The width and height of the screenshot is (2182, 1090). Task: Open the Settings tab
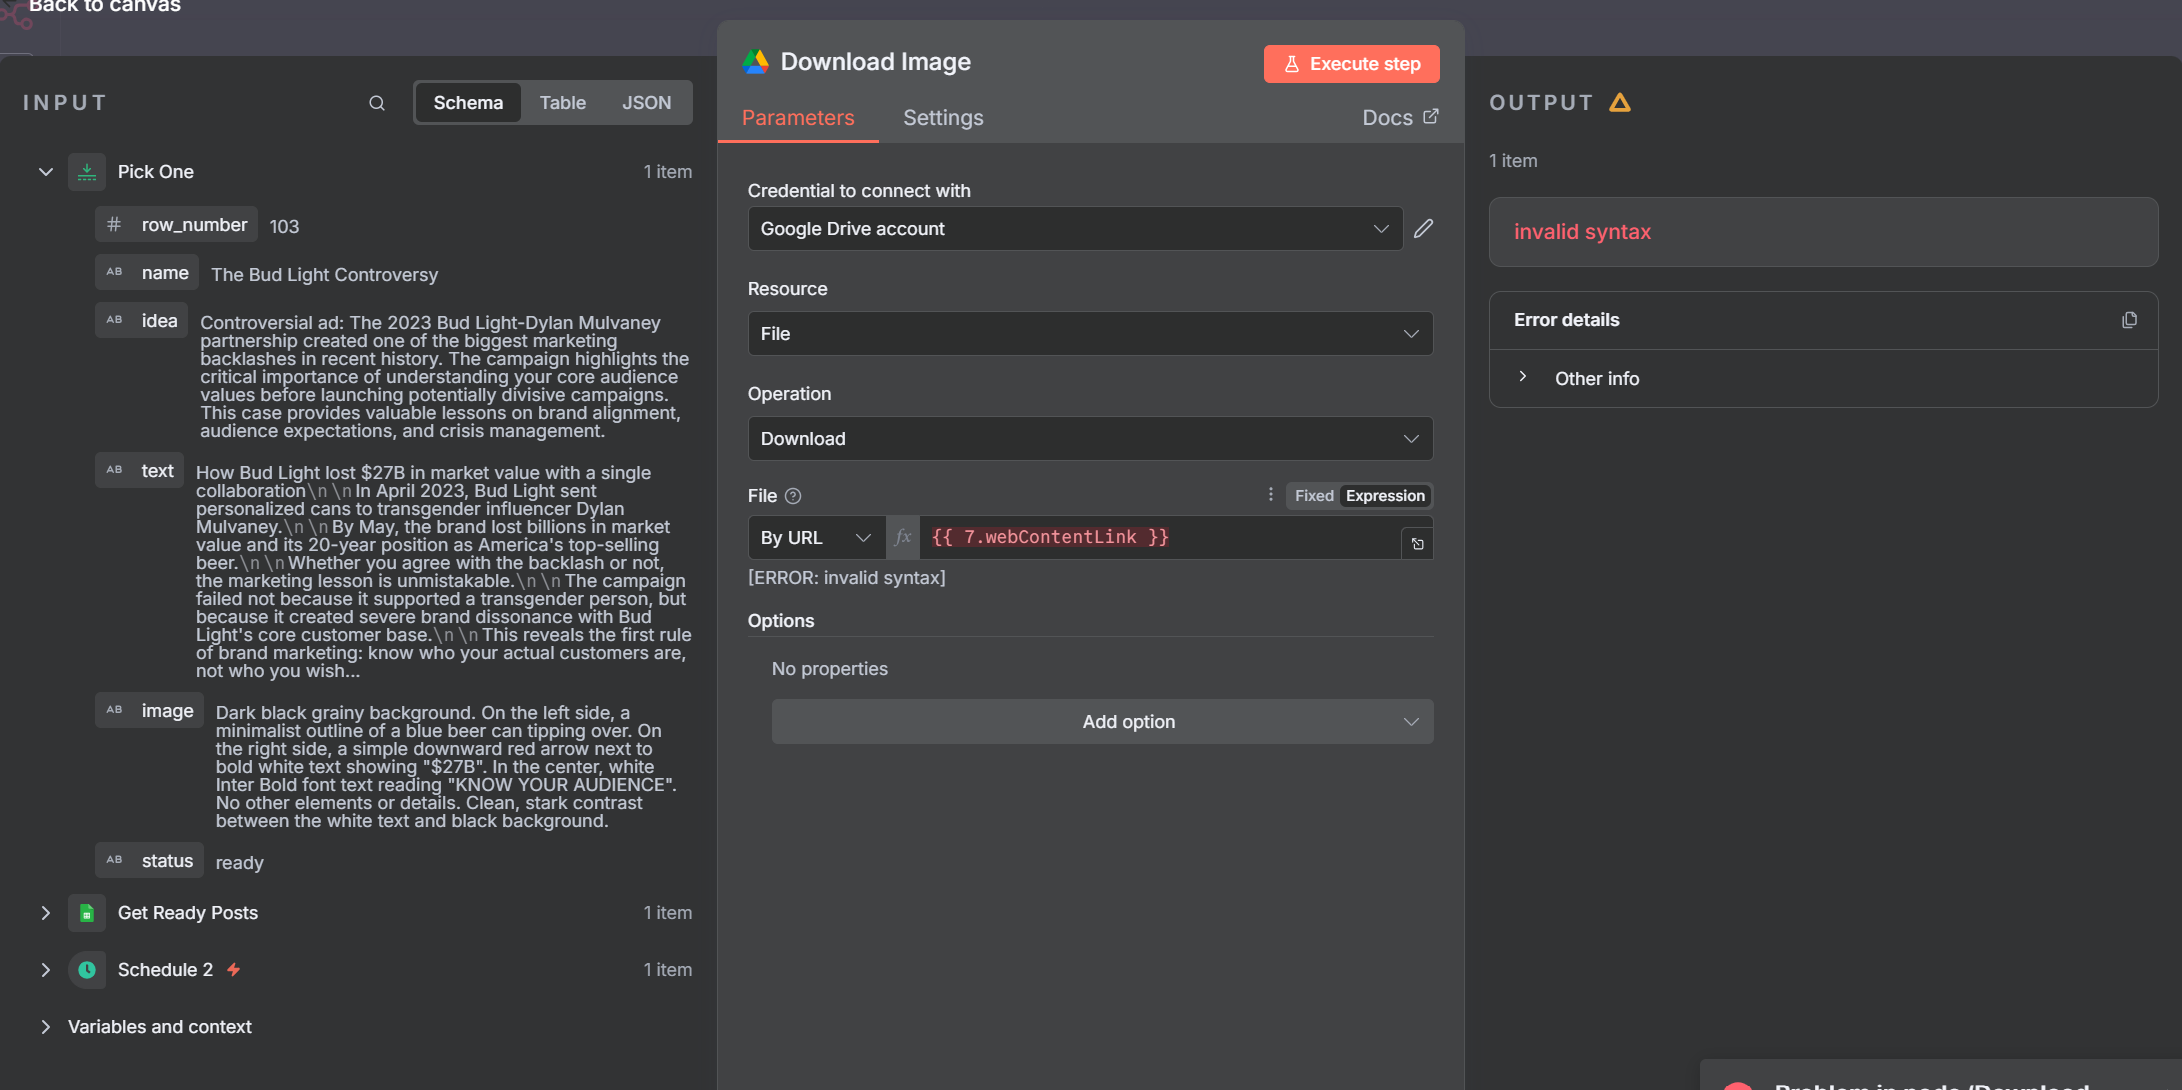(943, 118)
